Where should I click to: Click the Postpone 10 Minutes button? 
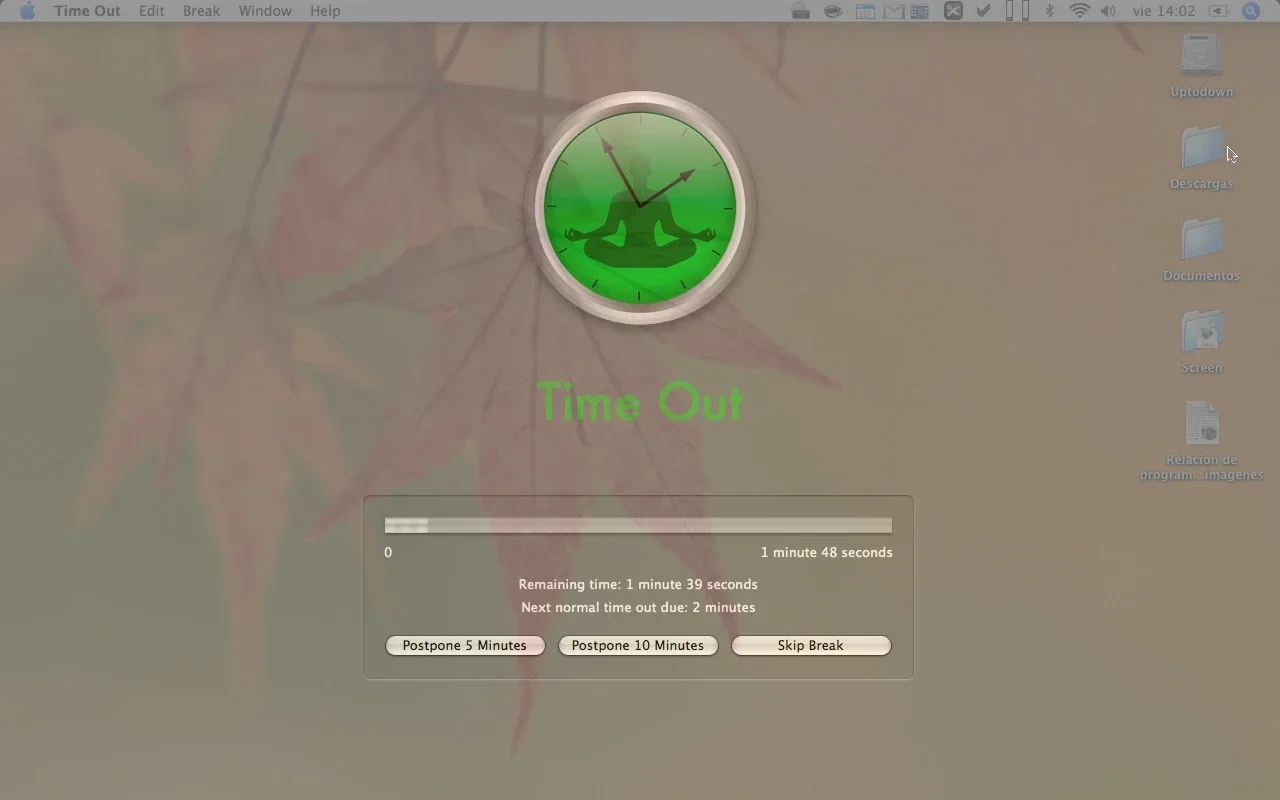click(638, 646)
